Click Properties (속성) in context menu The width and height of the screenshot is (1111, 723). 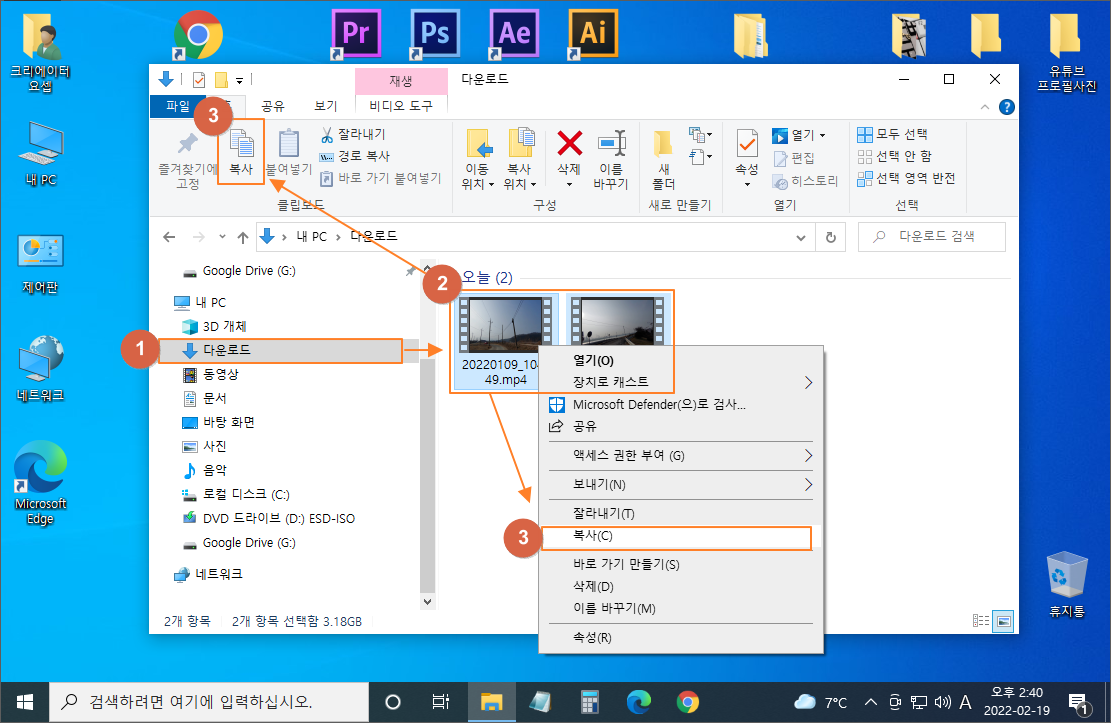(681, 637)
